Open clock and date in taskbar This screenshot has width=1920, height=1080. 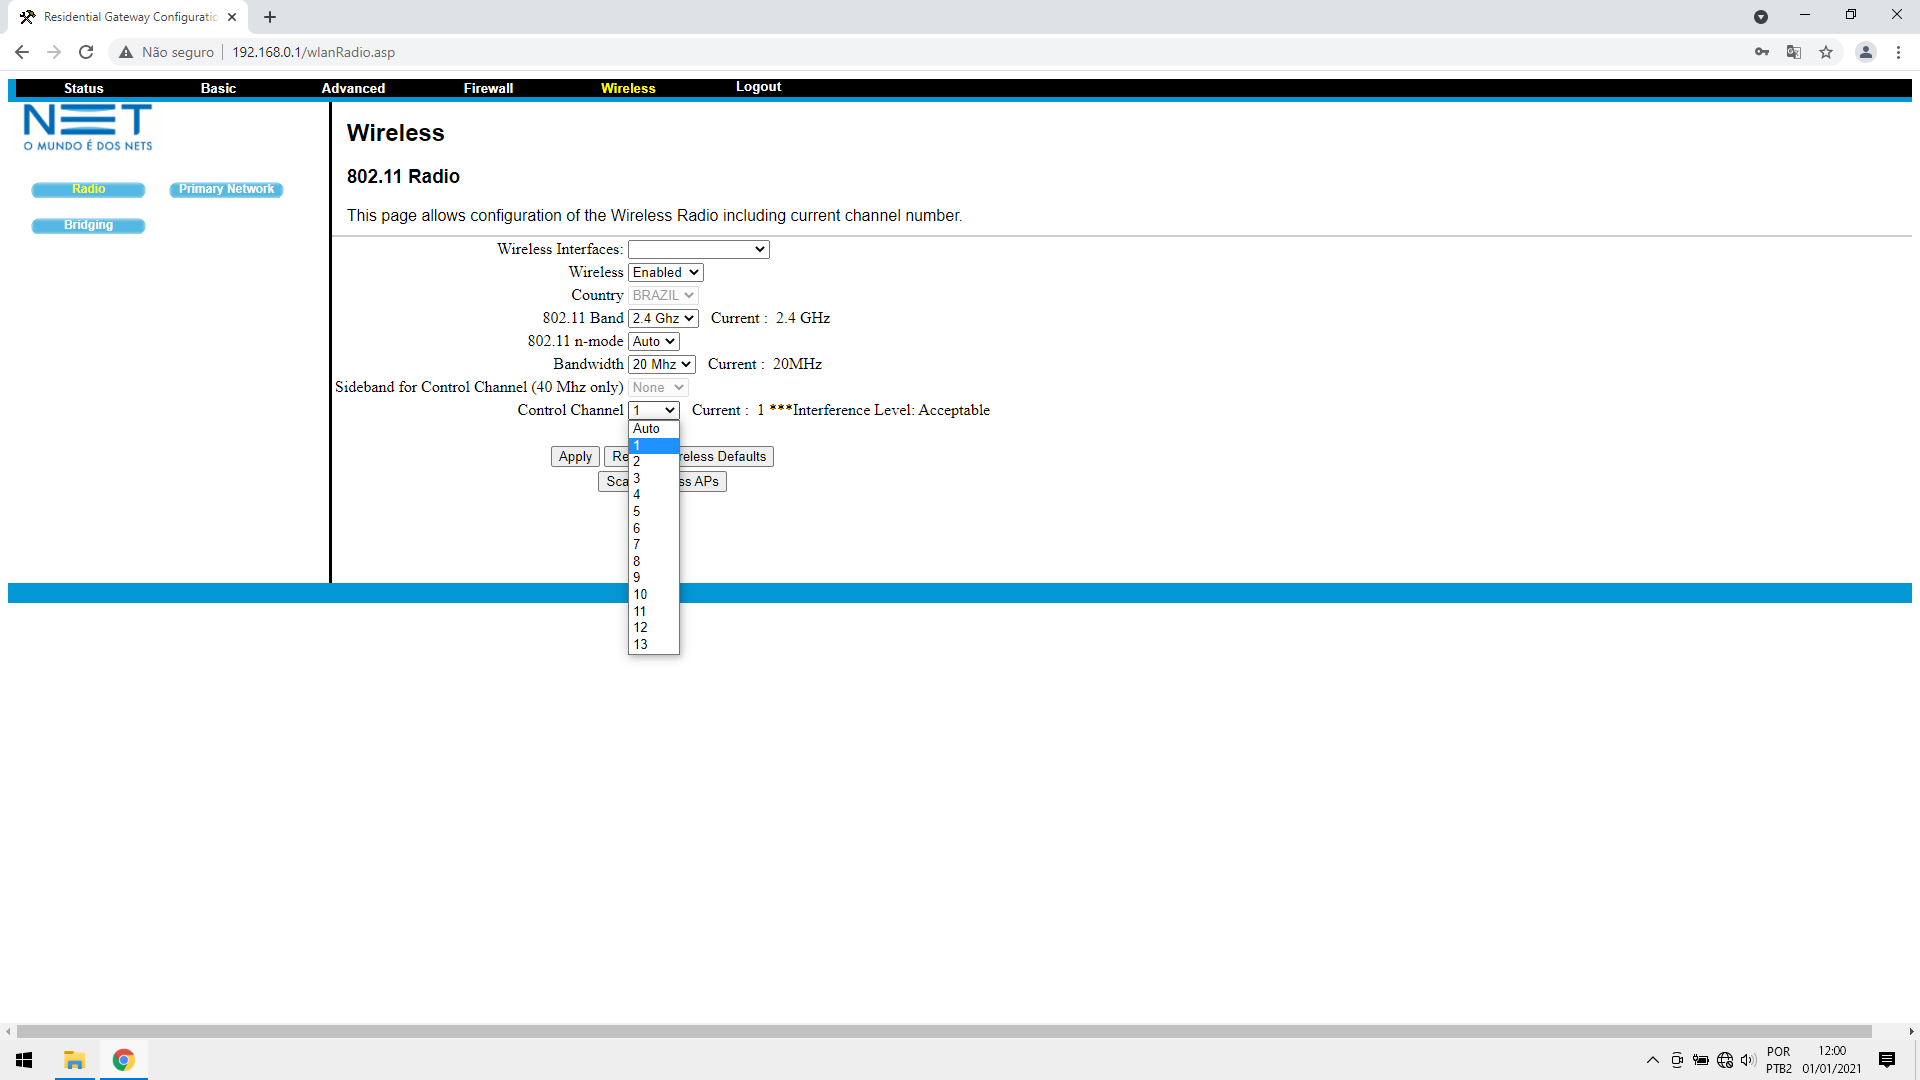click(1832, 1060)
